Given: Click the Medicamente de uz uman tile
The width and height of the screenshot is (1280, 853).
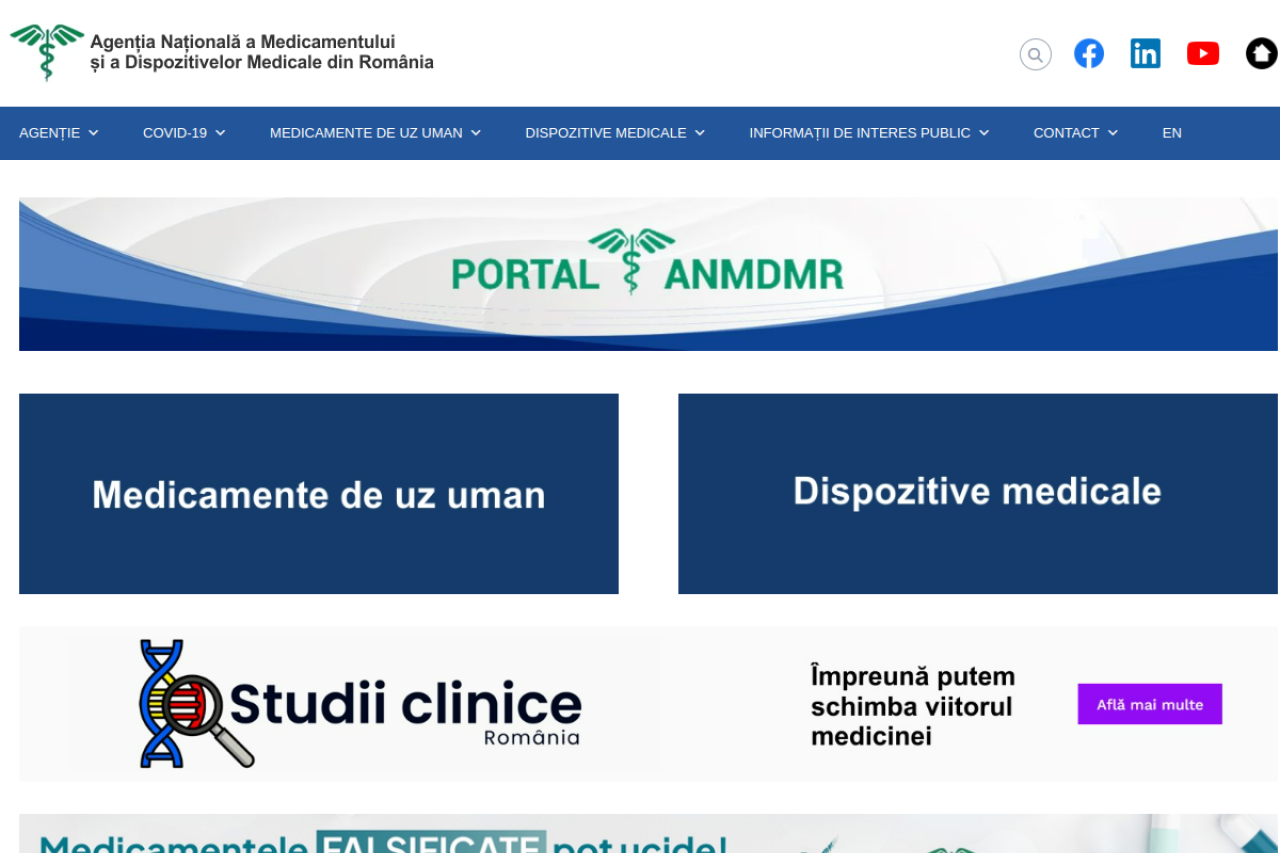Looking at the screenshot, I should point(318,494).
